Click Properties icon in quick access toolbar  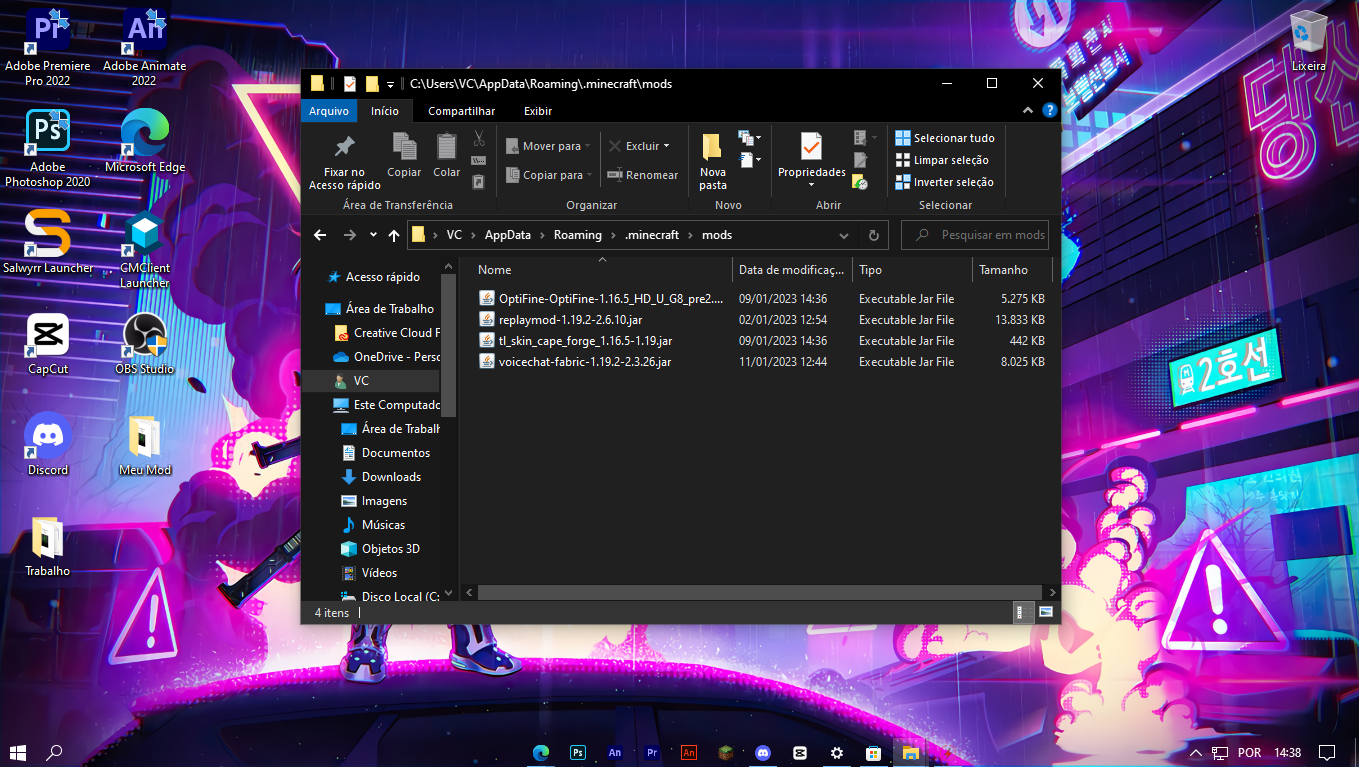point(350,84)
